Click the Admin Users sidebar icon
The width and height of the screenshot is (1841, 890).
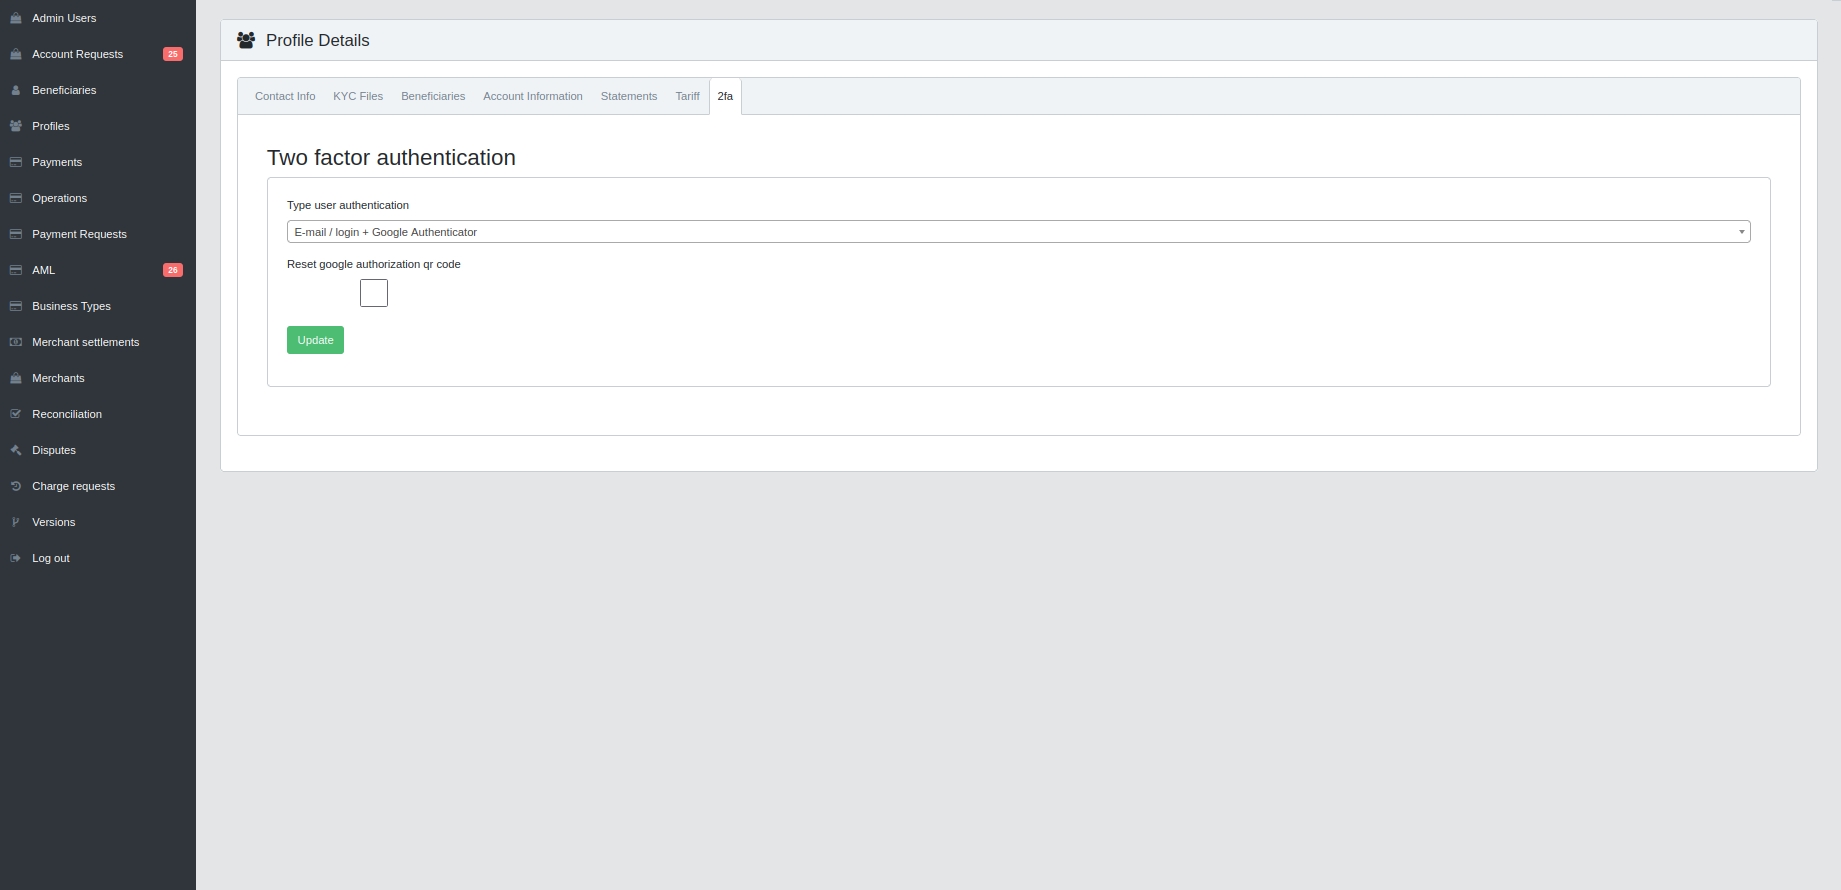(16, 18)
